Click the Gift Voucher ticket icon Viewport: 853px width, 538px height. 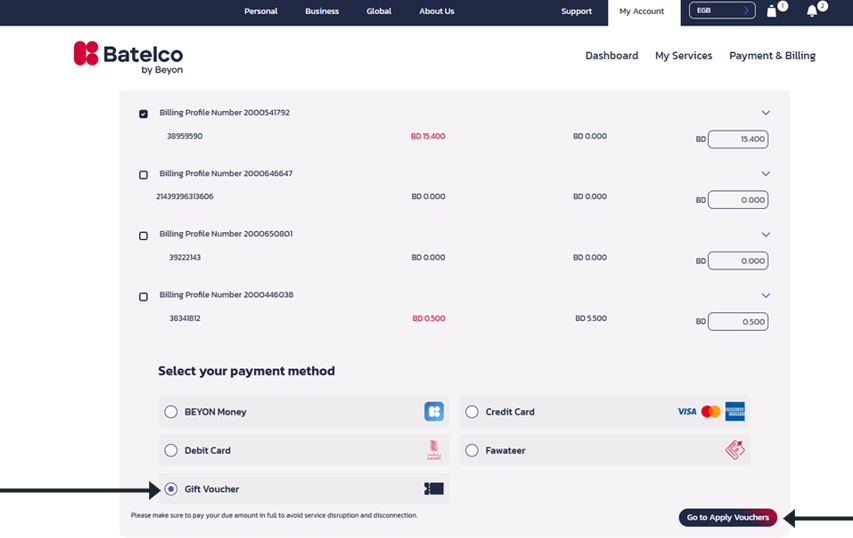434,488
